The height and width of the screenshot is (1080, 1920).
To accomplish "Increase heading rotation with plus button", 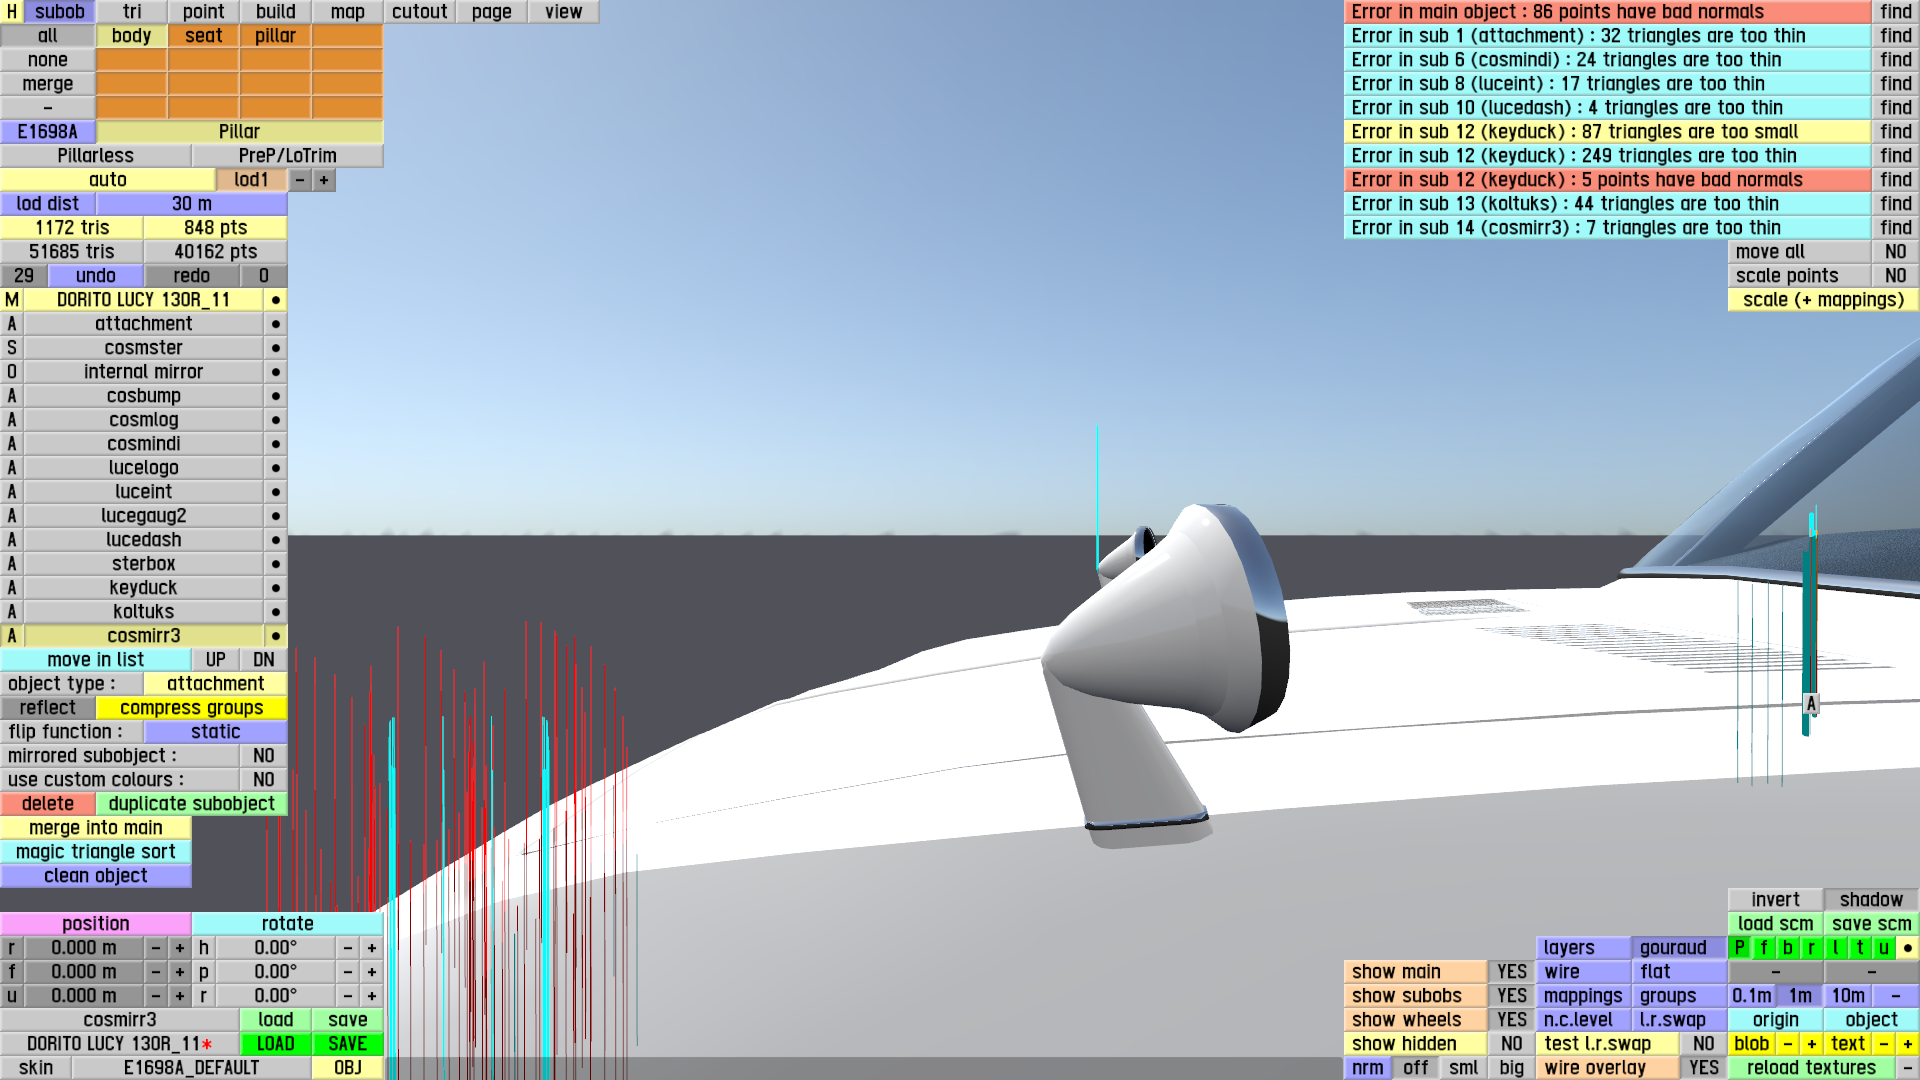I will click(371, 948).
